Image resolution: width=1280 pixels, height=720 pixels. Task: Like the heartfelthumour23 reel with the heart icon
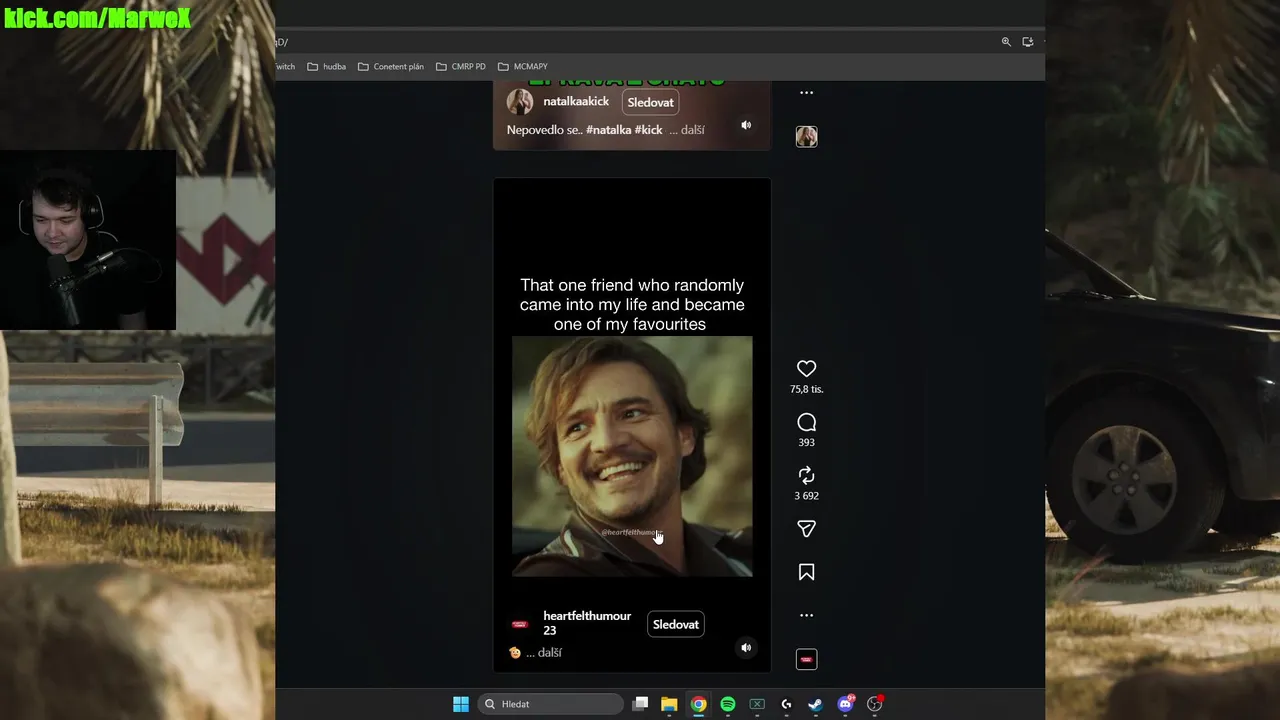click(x=806, y=369)
